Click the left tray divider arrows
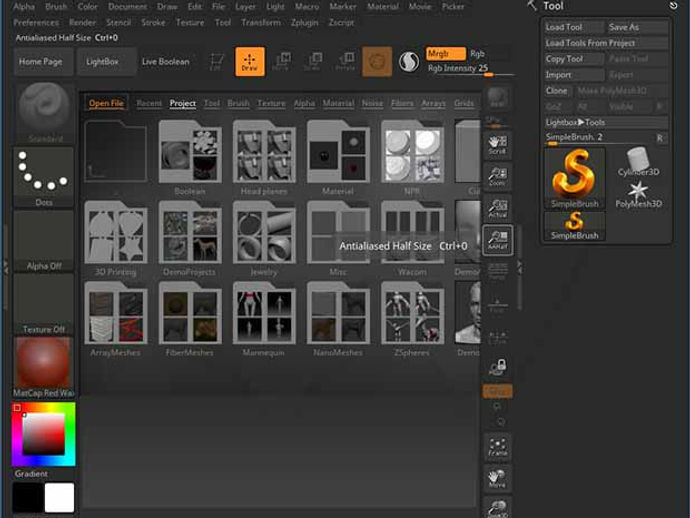 [6, 267]
